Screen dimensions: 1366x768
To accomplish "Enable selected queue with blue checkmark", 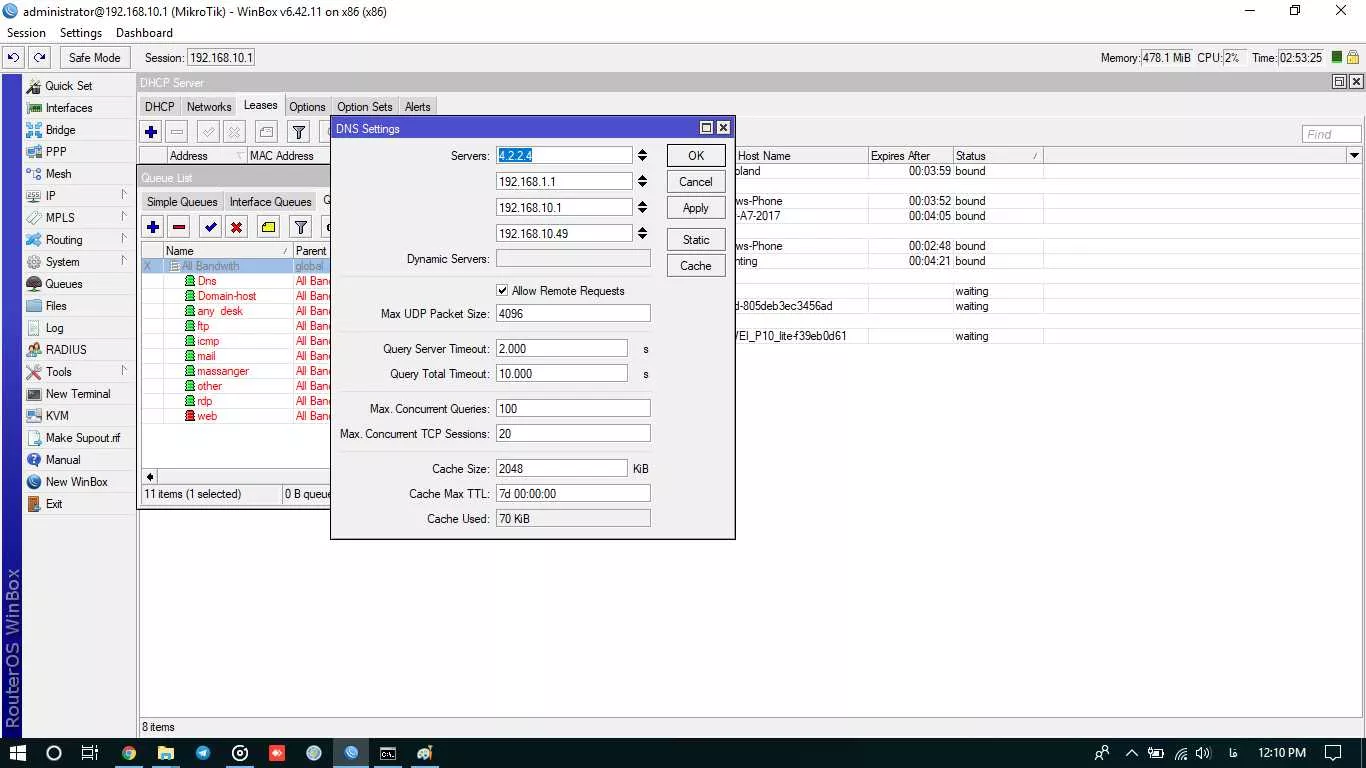I will coord(210,227).
